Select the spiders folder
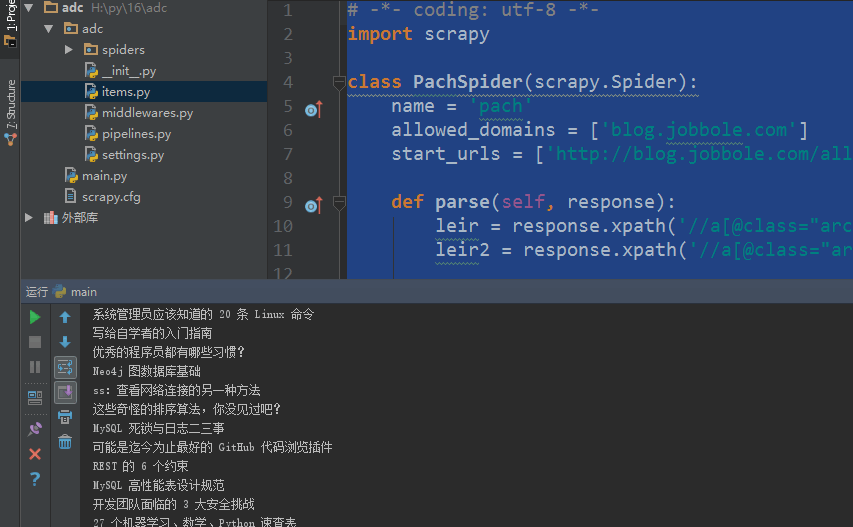This screenshot has height=527, width=853. click(x=123, y=50)
